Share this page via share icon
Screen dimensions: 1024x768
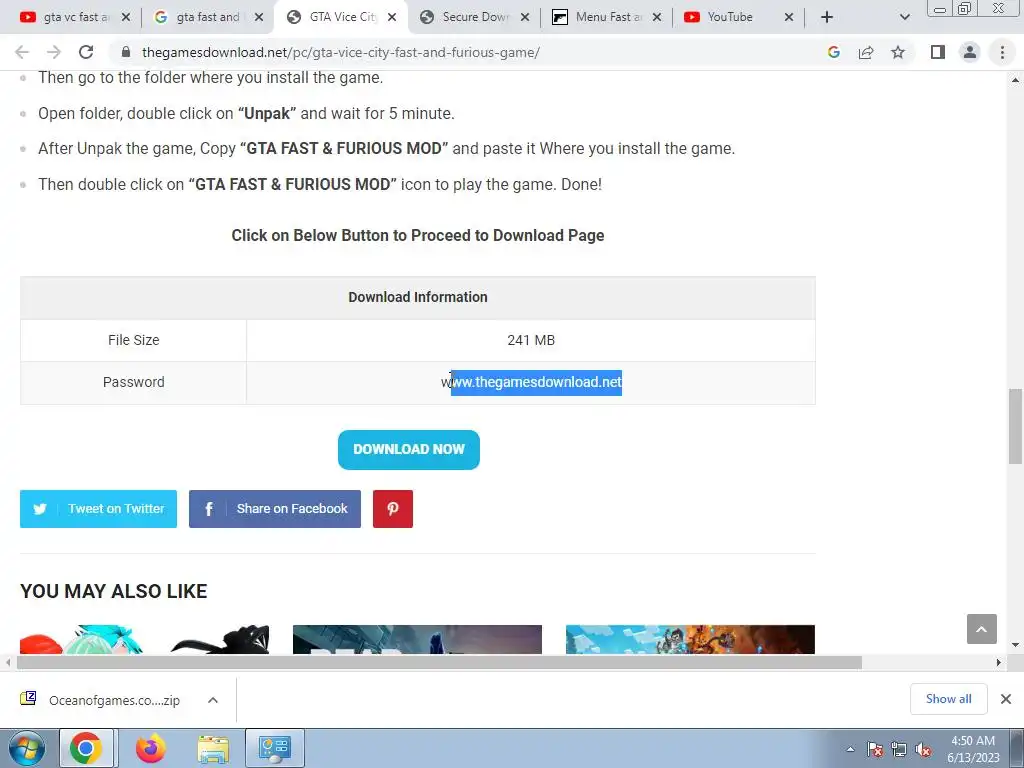866,52
